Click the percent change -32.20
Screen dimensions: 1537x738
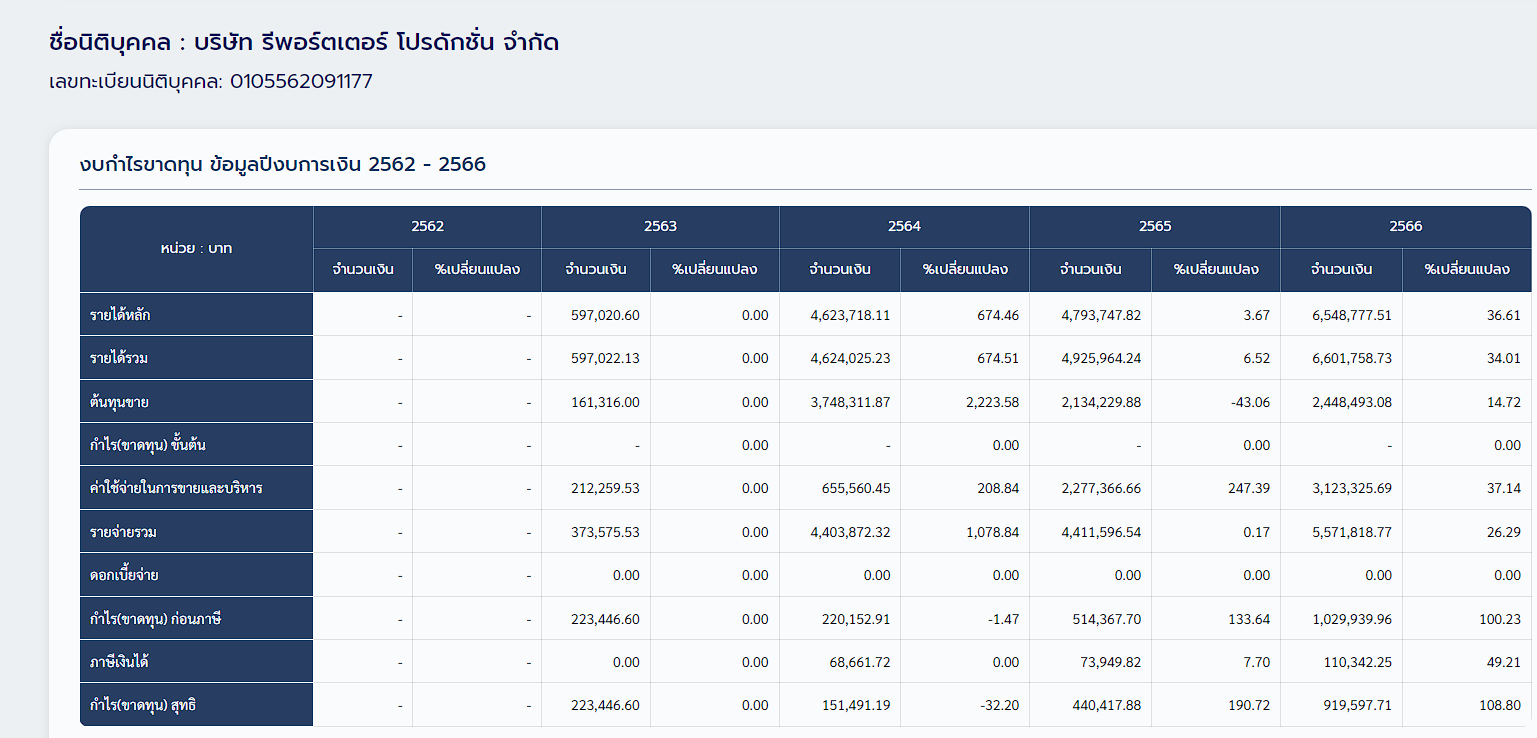pos(1000,705)
